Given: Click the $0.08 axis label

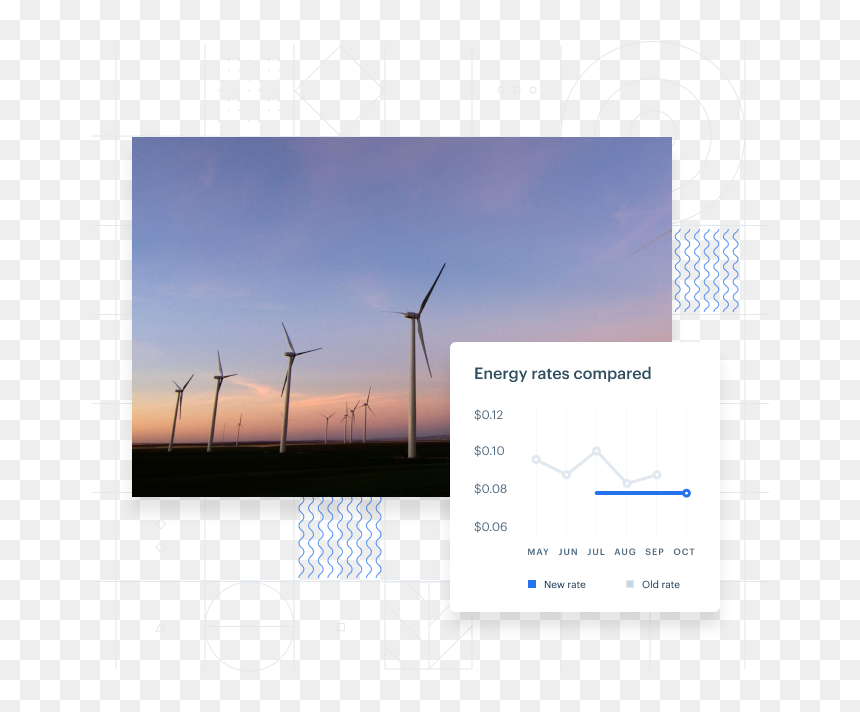Looking at the screenshot, I should coord(490,489).
